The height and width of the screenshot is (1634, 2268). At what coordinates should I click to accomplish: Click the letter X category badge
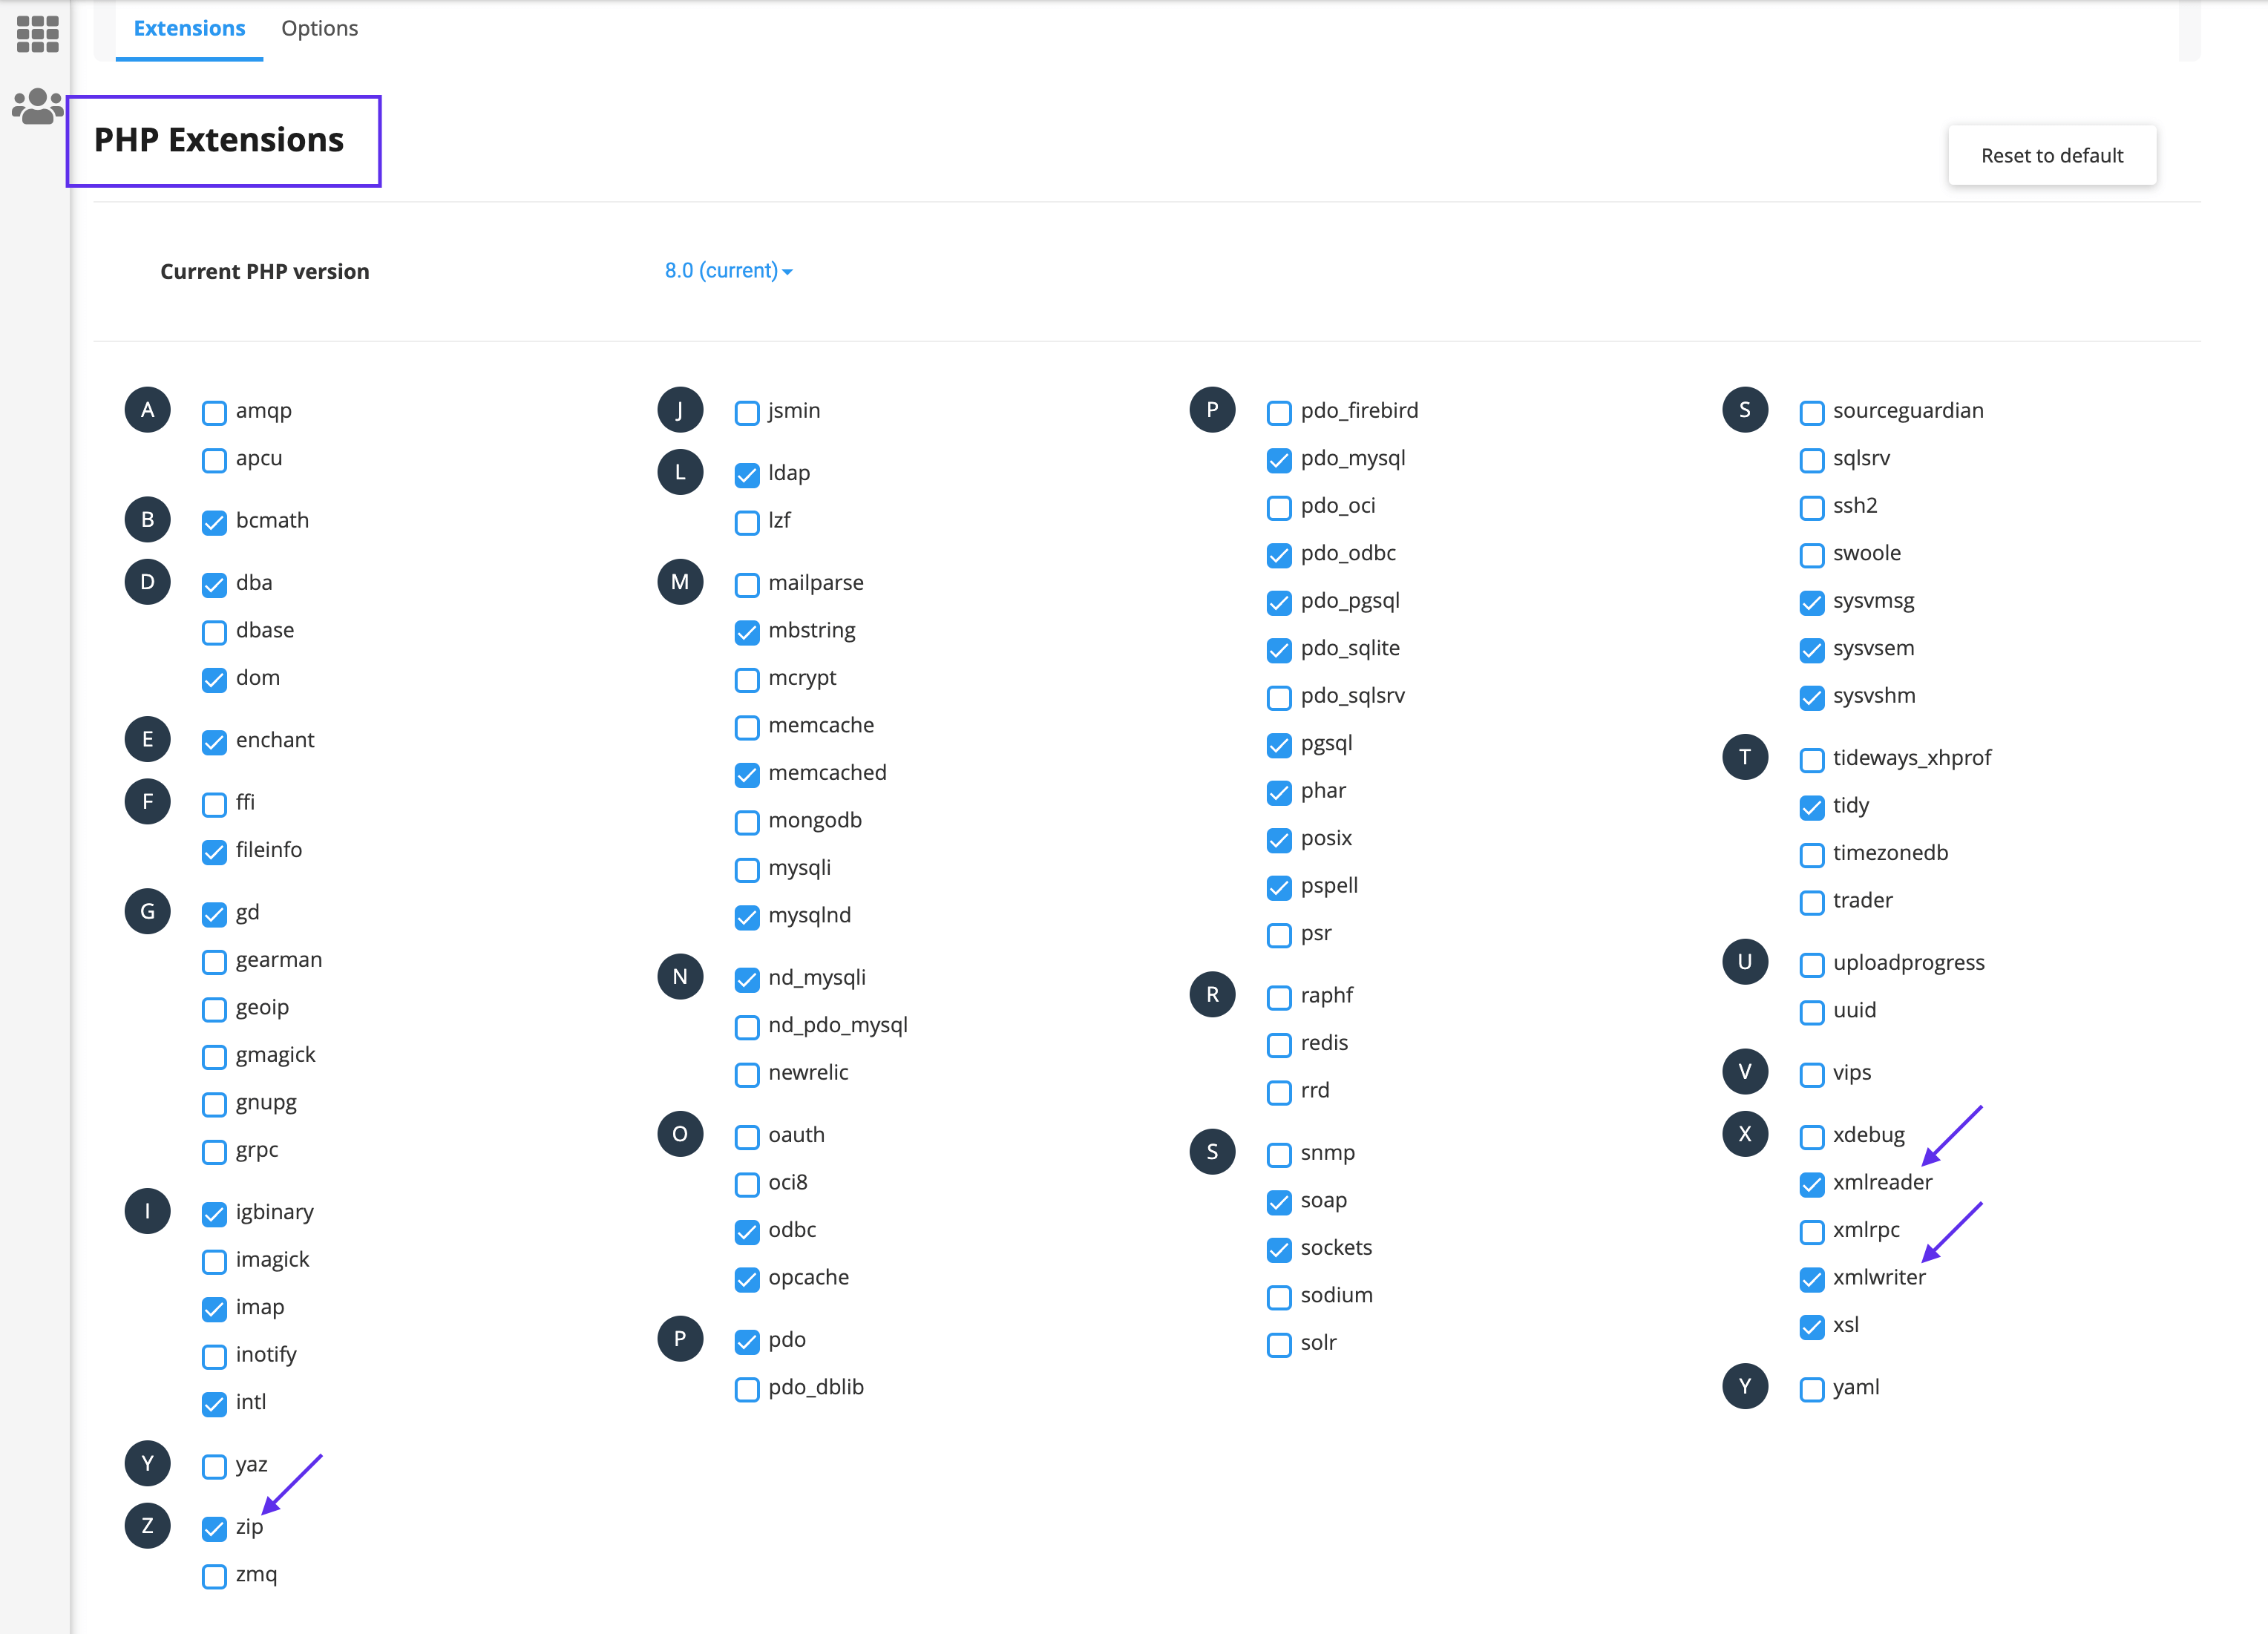[1745, 1134]
